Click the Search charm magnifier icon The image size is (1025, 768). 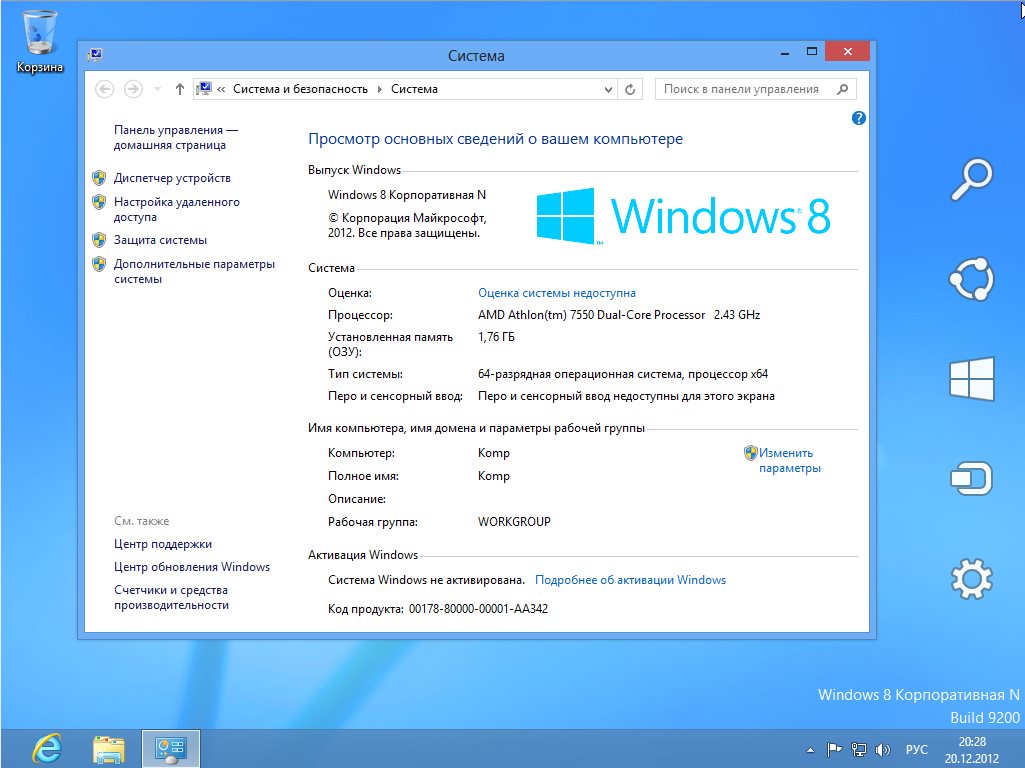click(x=971, y=179)
